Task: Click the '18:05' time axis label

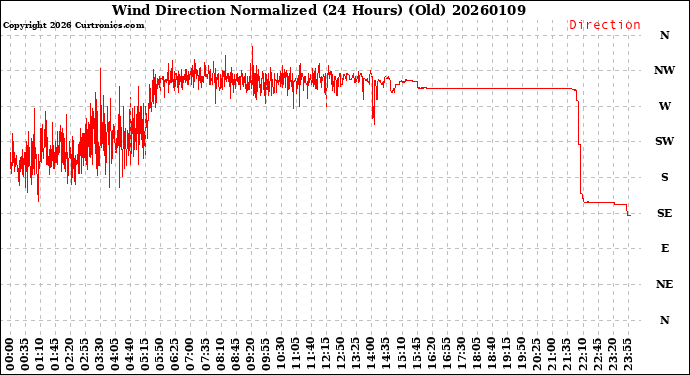Action: [477, 354]
